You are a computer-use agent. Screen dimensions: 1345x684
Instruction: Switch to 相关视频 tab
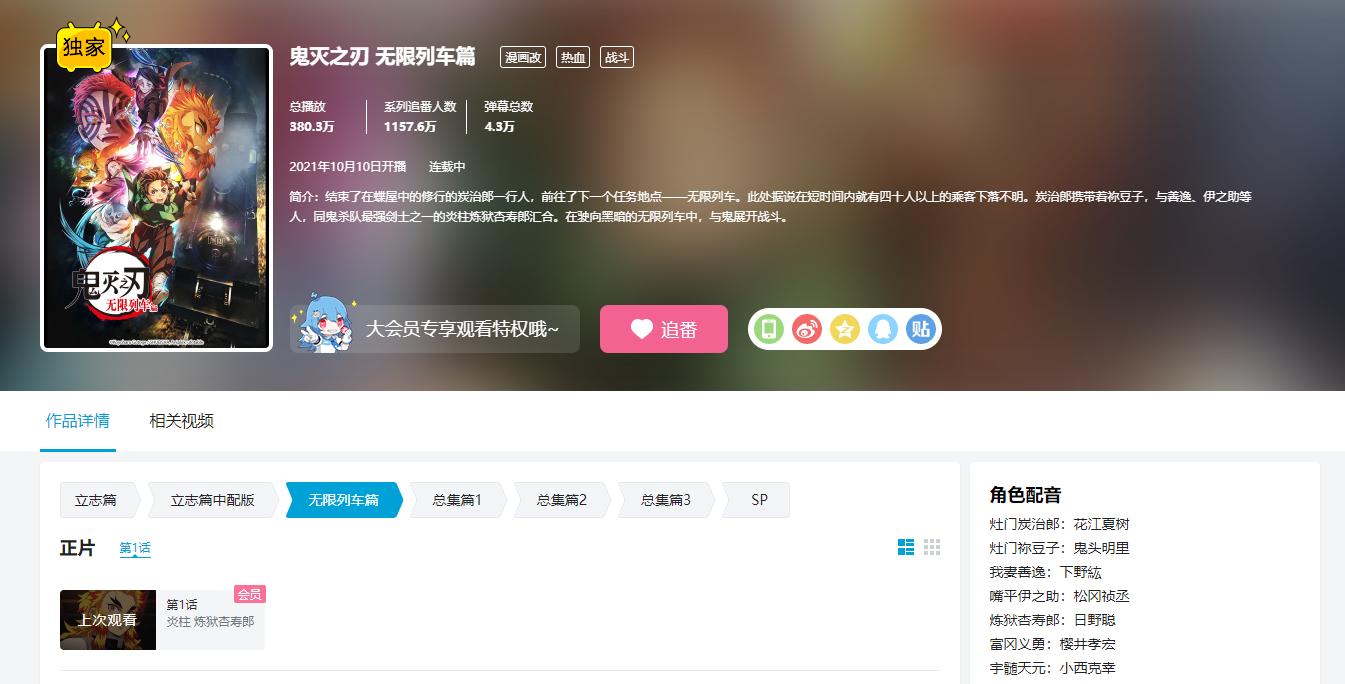pyautogui.click(x=181, y=421)
